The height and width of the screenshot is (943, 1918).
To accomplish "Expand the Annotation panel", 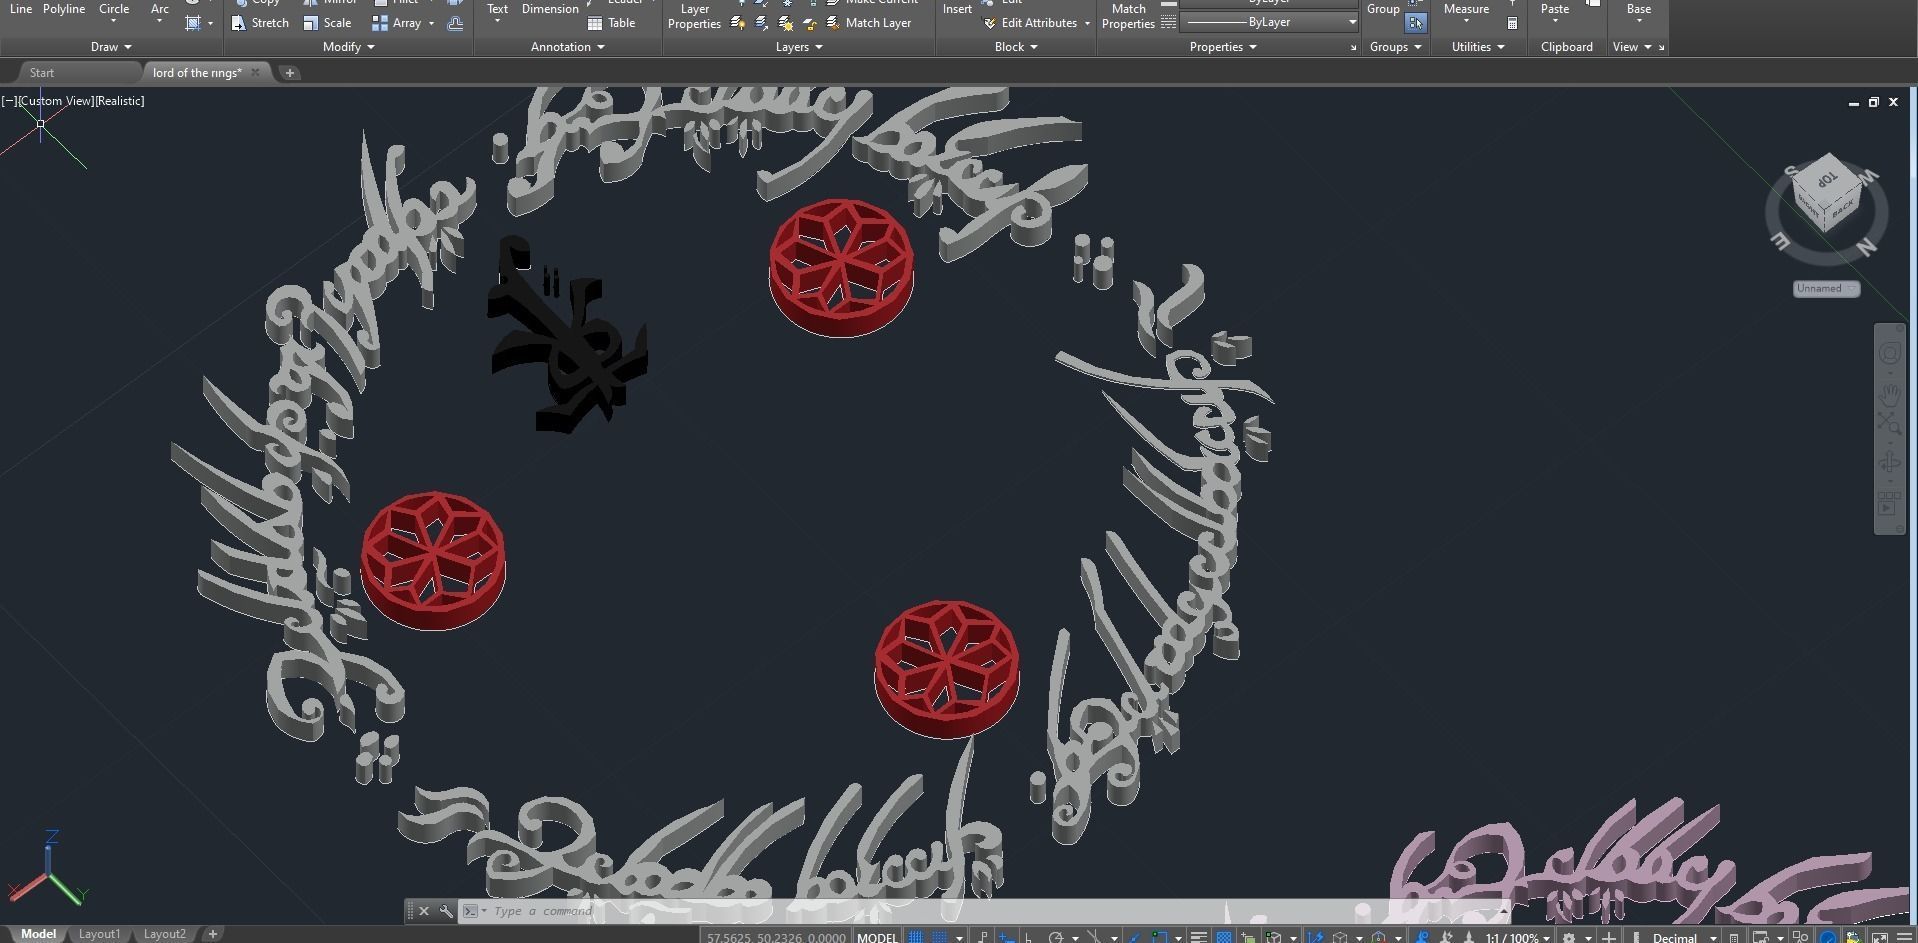I will click(567, 47).
